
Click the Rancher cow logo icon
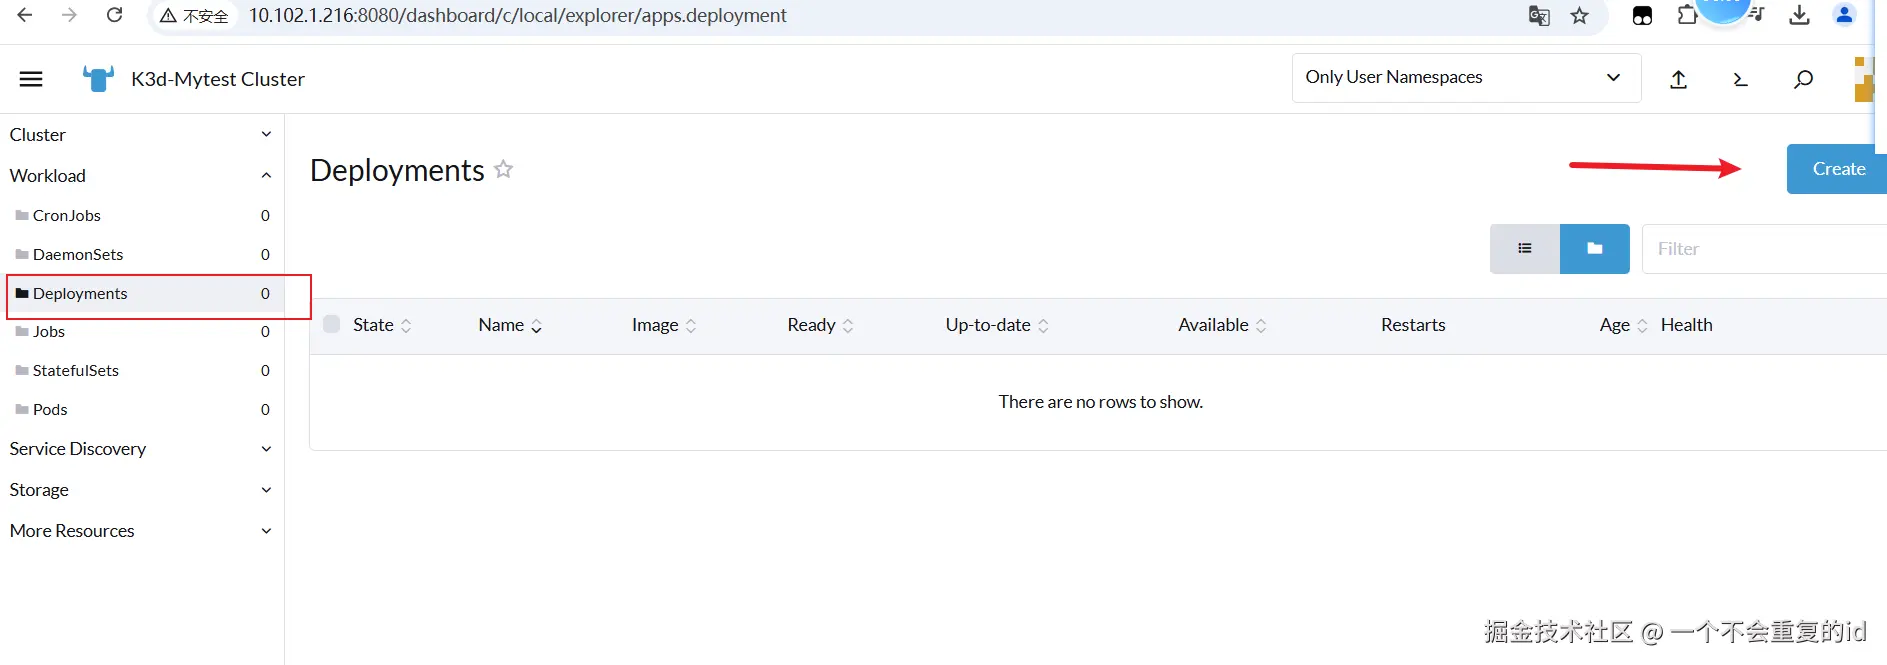pyautogui.click(x=98, y=79)
